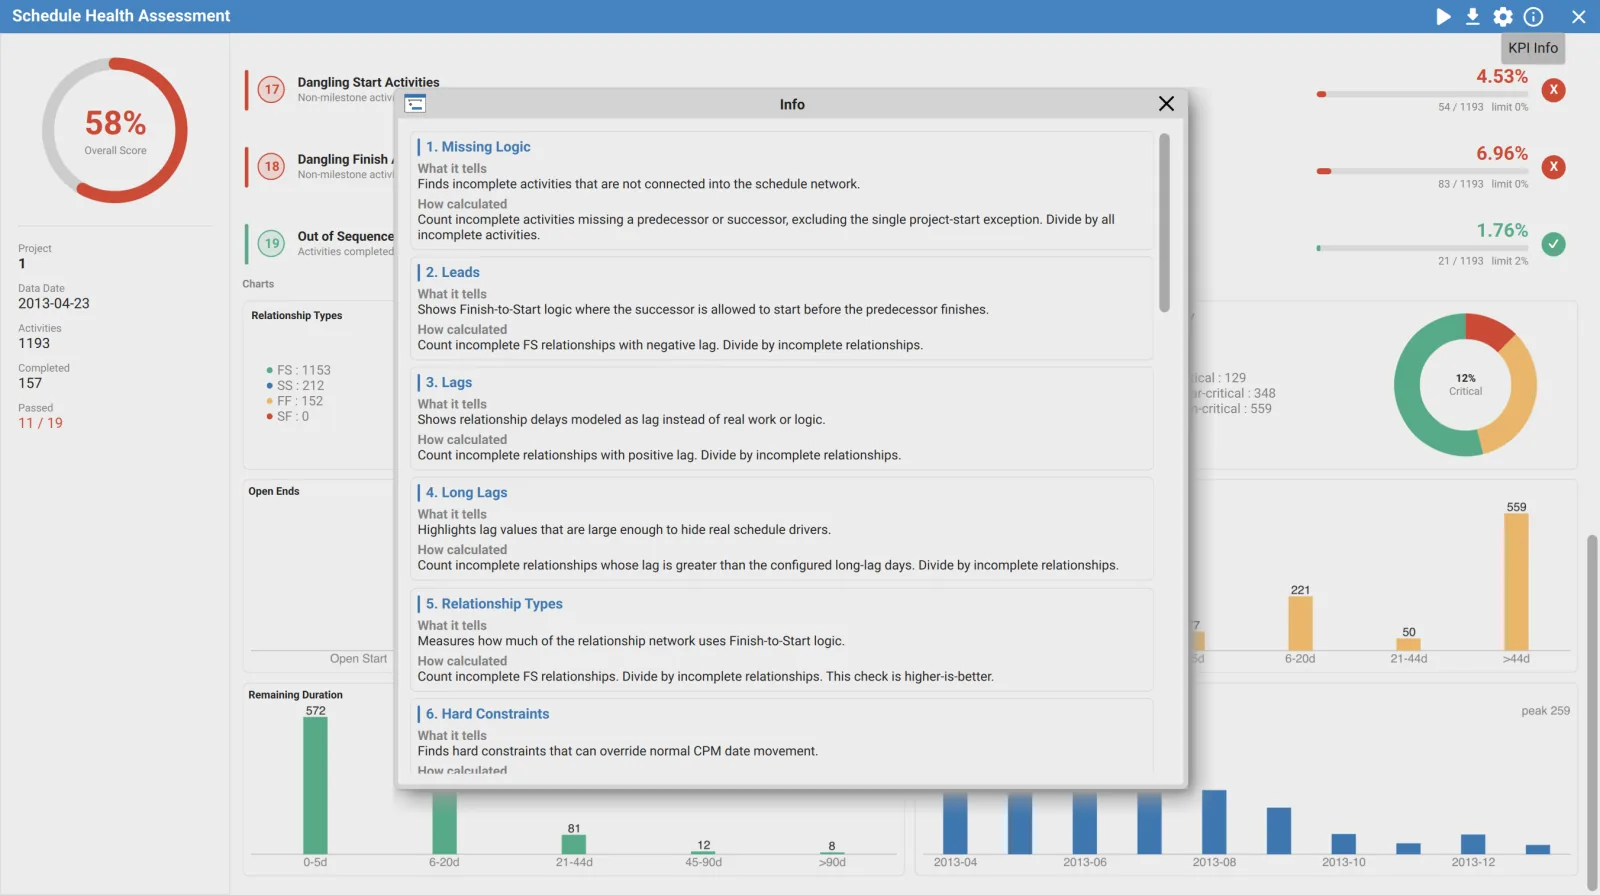Click the 58% Overall Score gauge
Viewport: 1600px width, 895px height.
pos(115,130)
